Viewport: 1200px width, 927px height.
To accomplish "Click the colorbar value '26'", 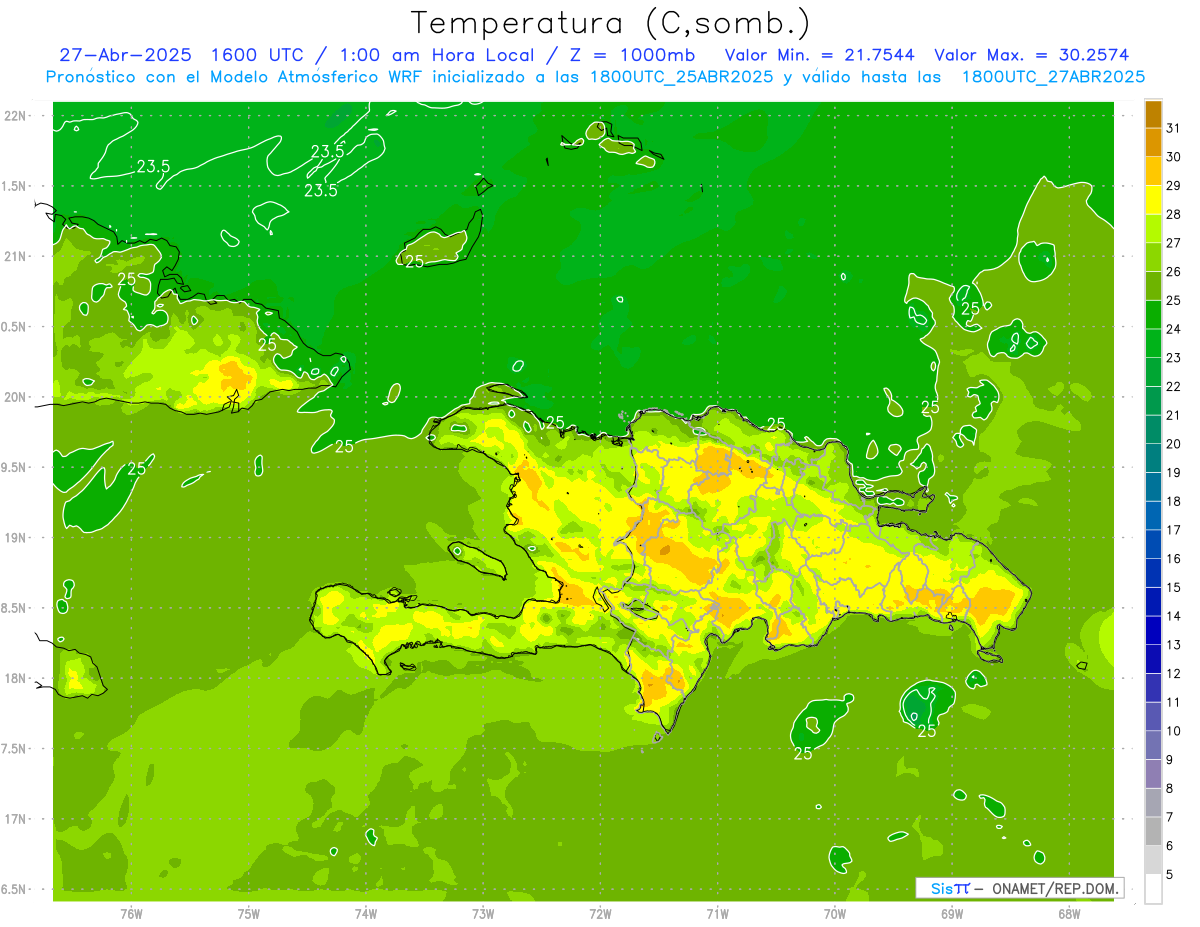I will click(x=1173, y=271).
